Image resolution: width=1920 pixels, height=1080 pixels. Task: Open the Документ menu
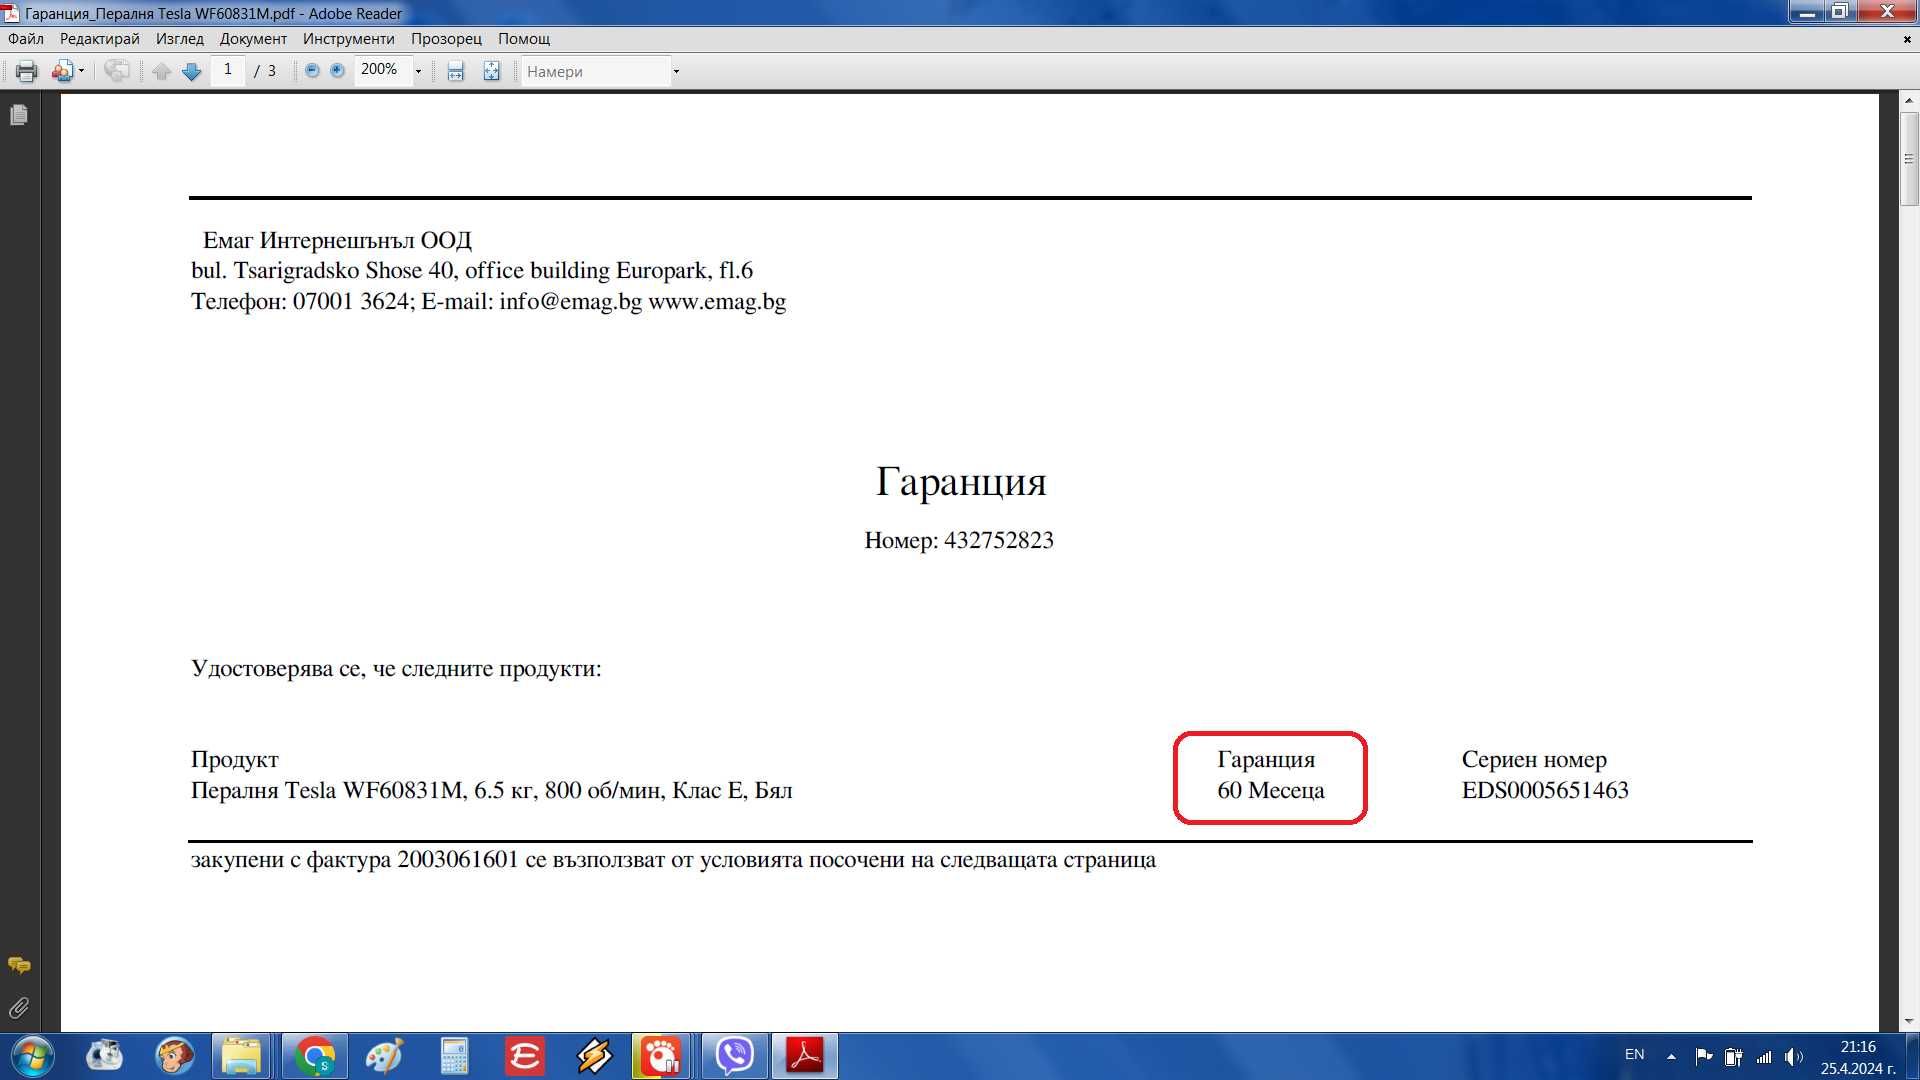[x=253, y=39]
